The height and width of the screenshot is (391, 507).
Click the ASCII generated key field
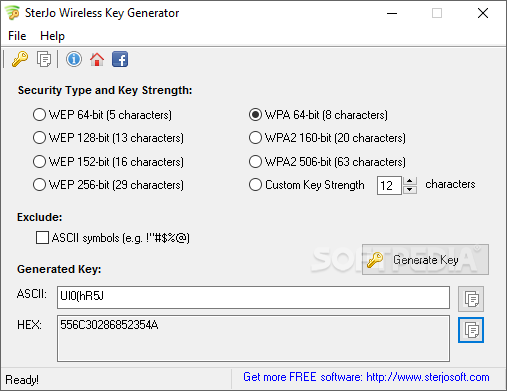[x=253, y=297]
